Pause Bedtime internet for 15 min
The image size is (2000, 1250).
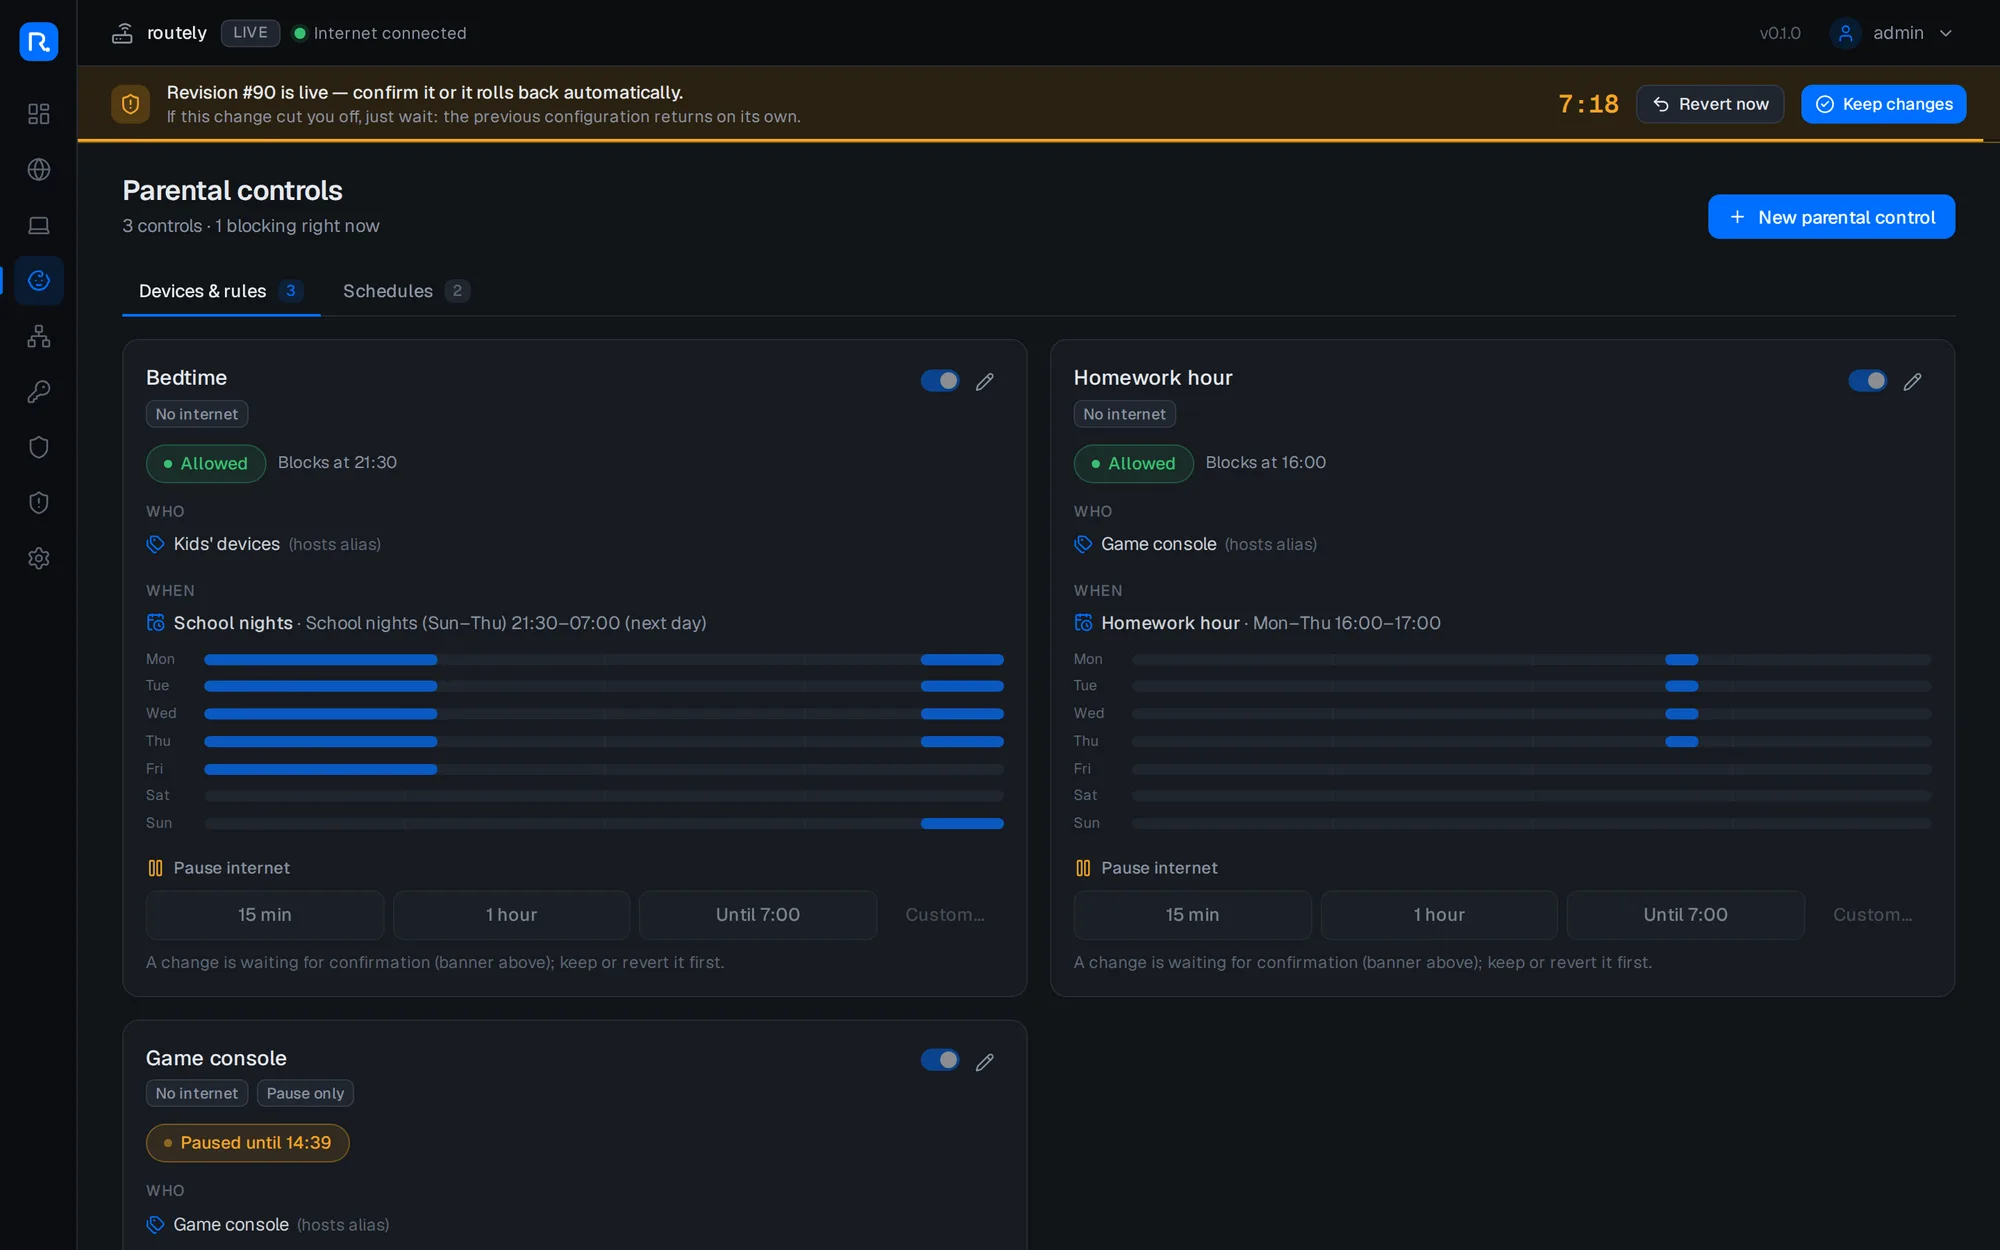pyautogui.click(x=265, y=915)
